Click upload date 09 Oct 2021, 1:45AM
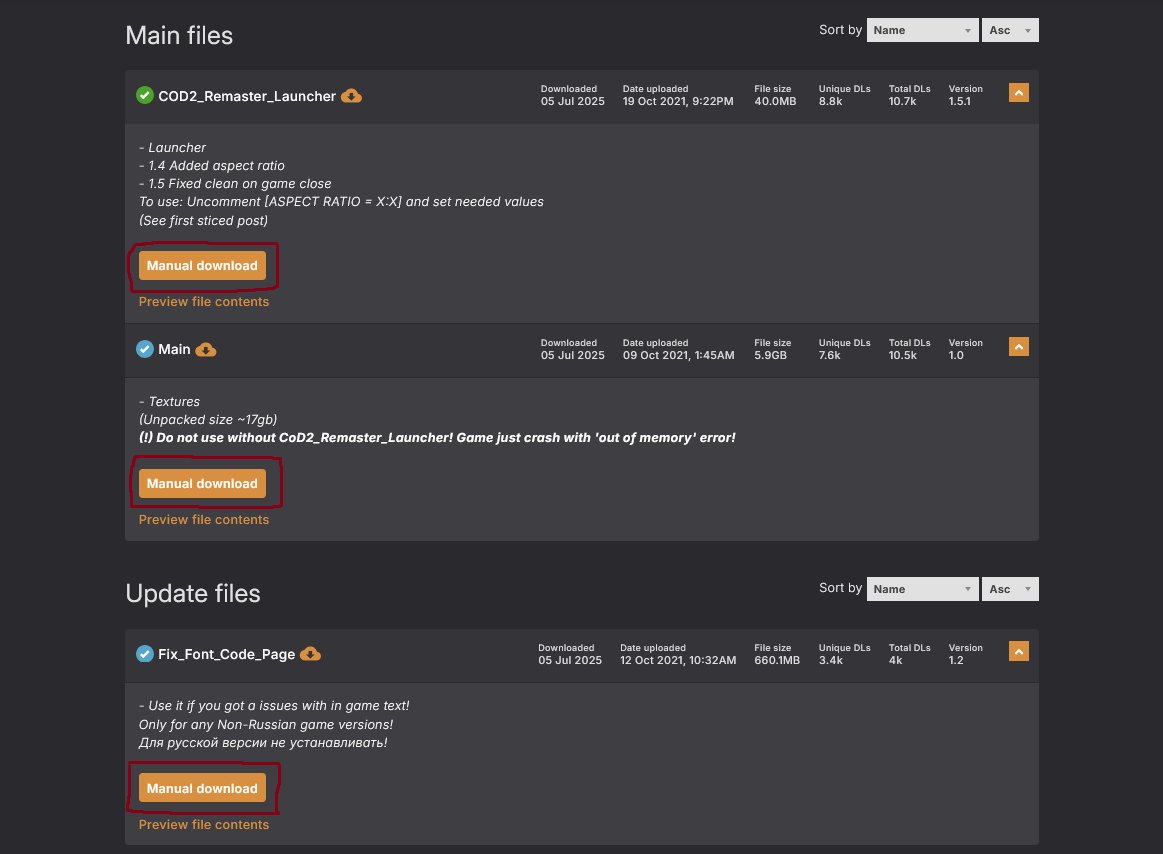The image size is (1163, 854). [679, 355]
